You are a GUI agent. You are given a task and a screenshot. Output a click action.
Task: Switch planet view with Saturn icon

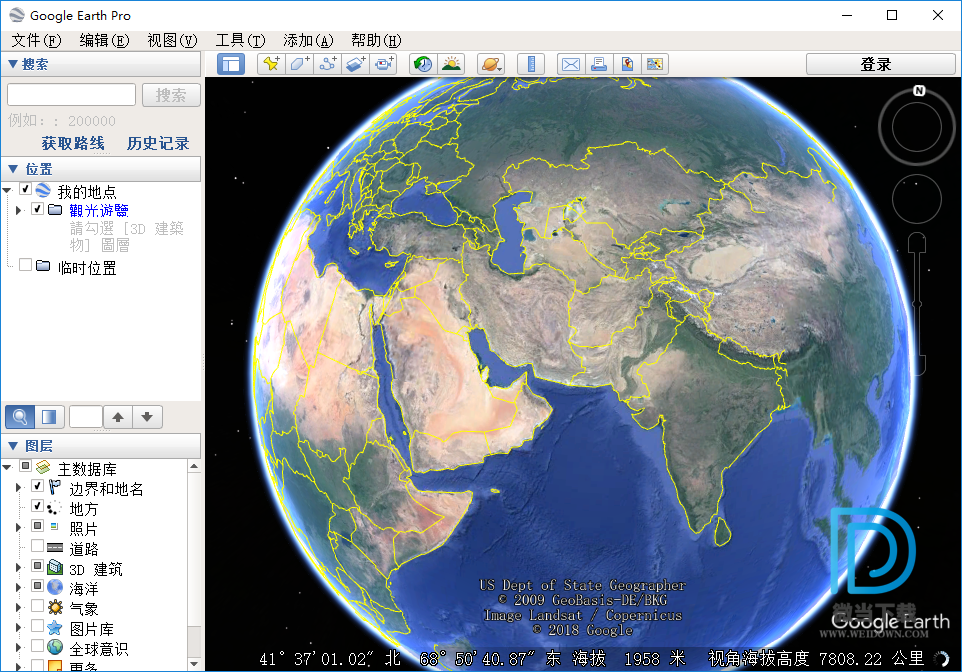tap(491, 64)
